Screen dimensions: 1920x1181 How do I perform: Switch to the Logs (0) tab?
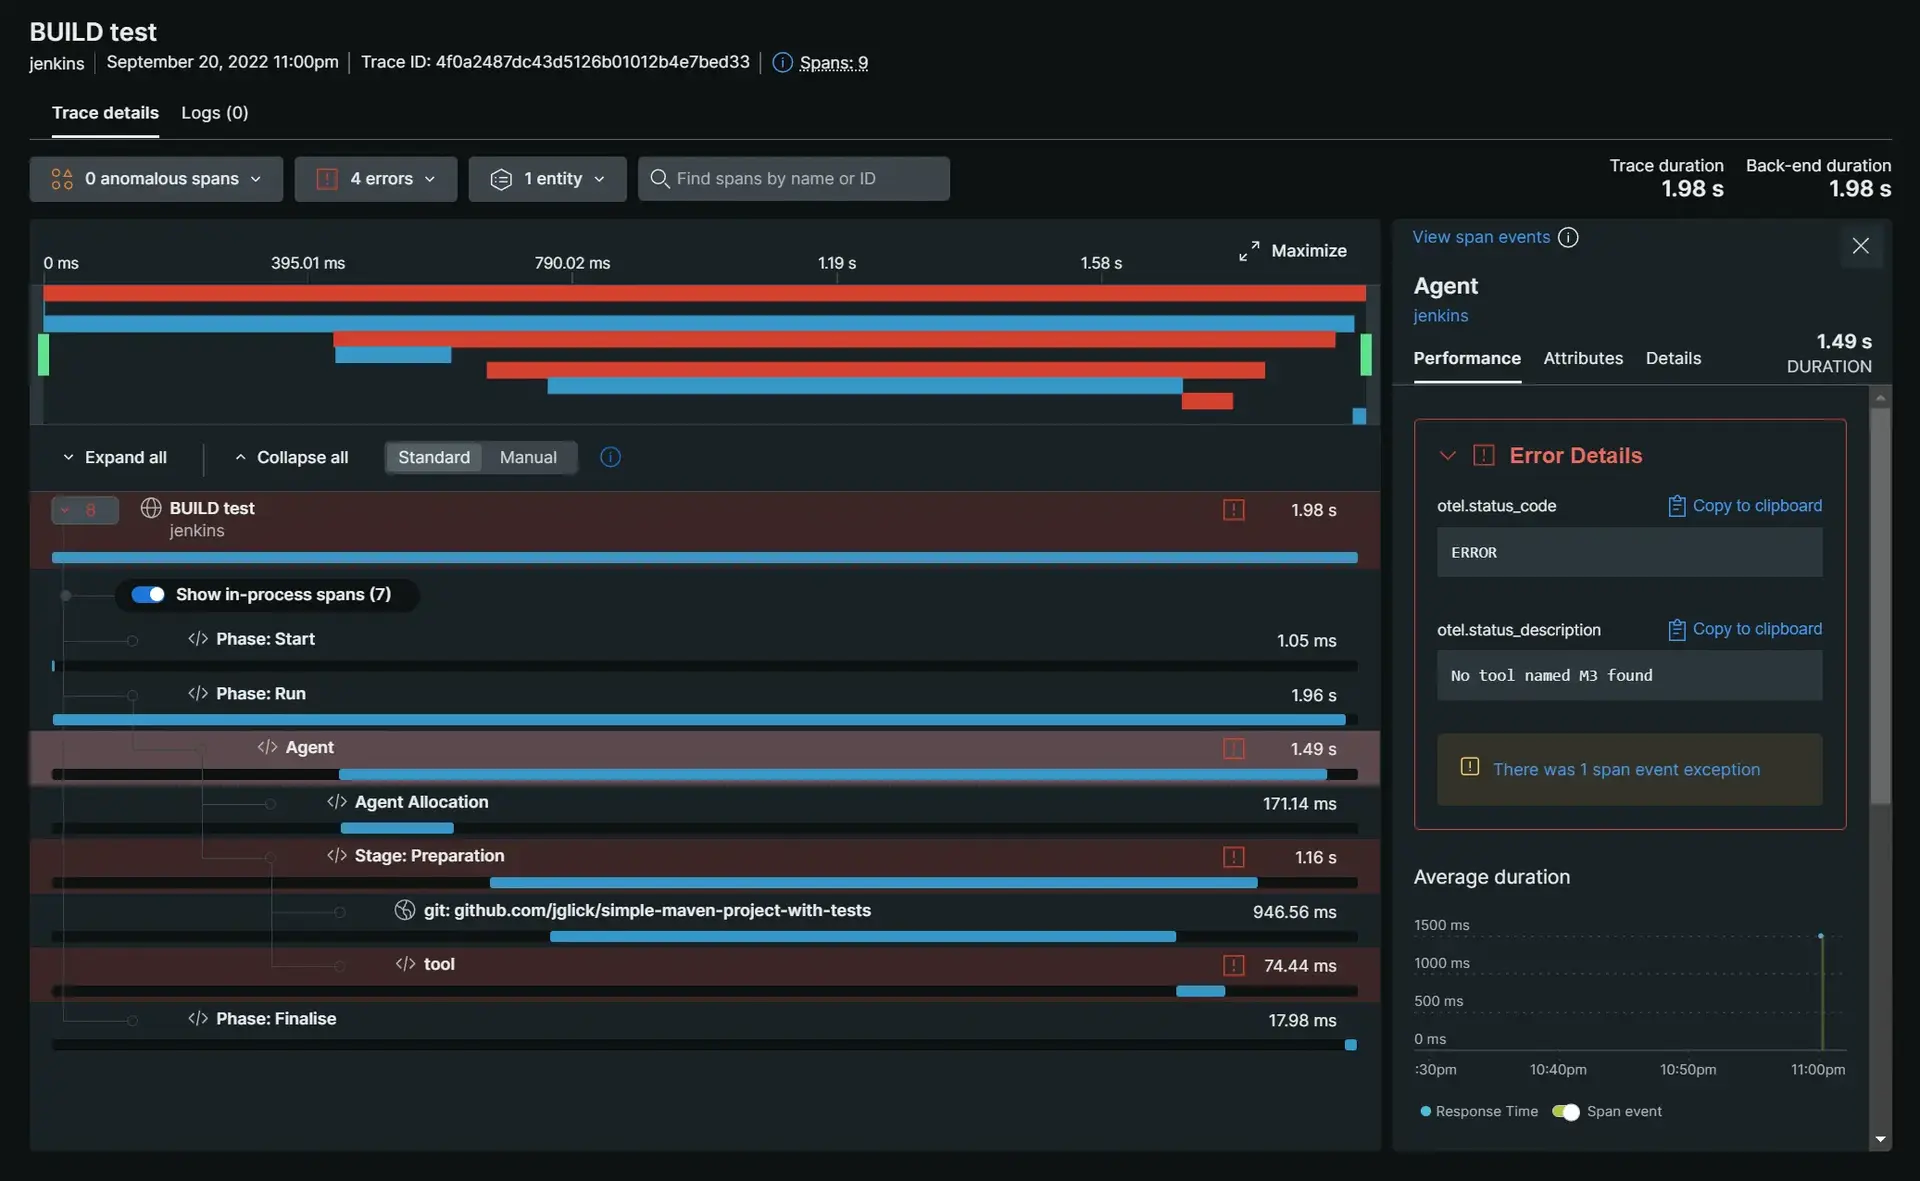(215, 113)
